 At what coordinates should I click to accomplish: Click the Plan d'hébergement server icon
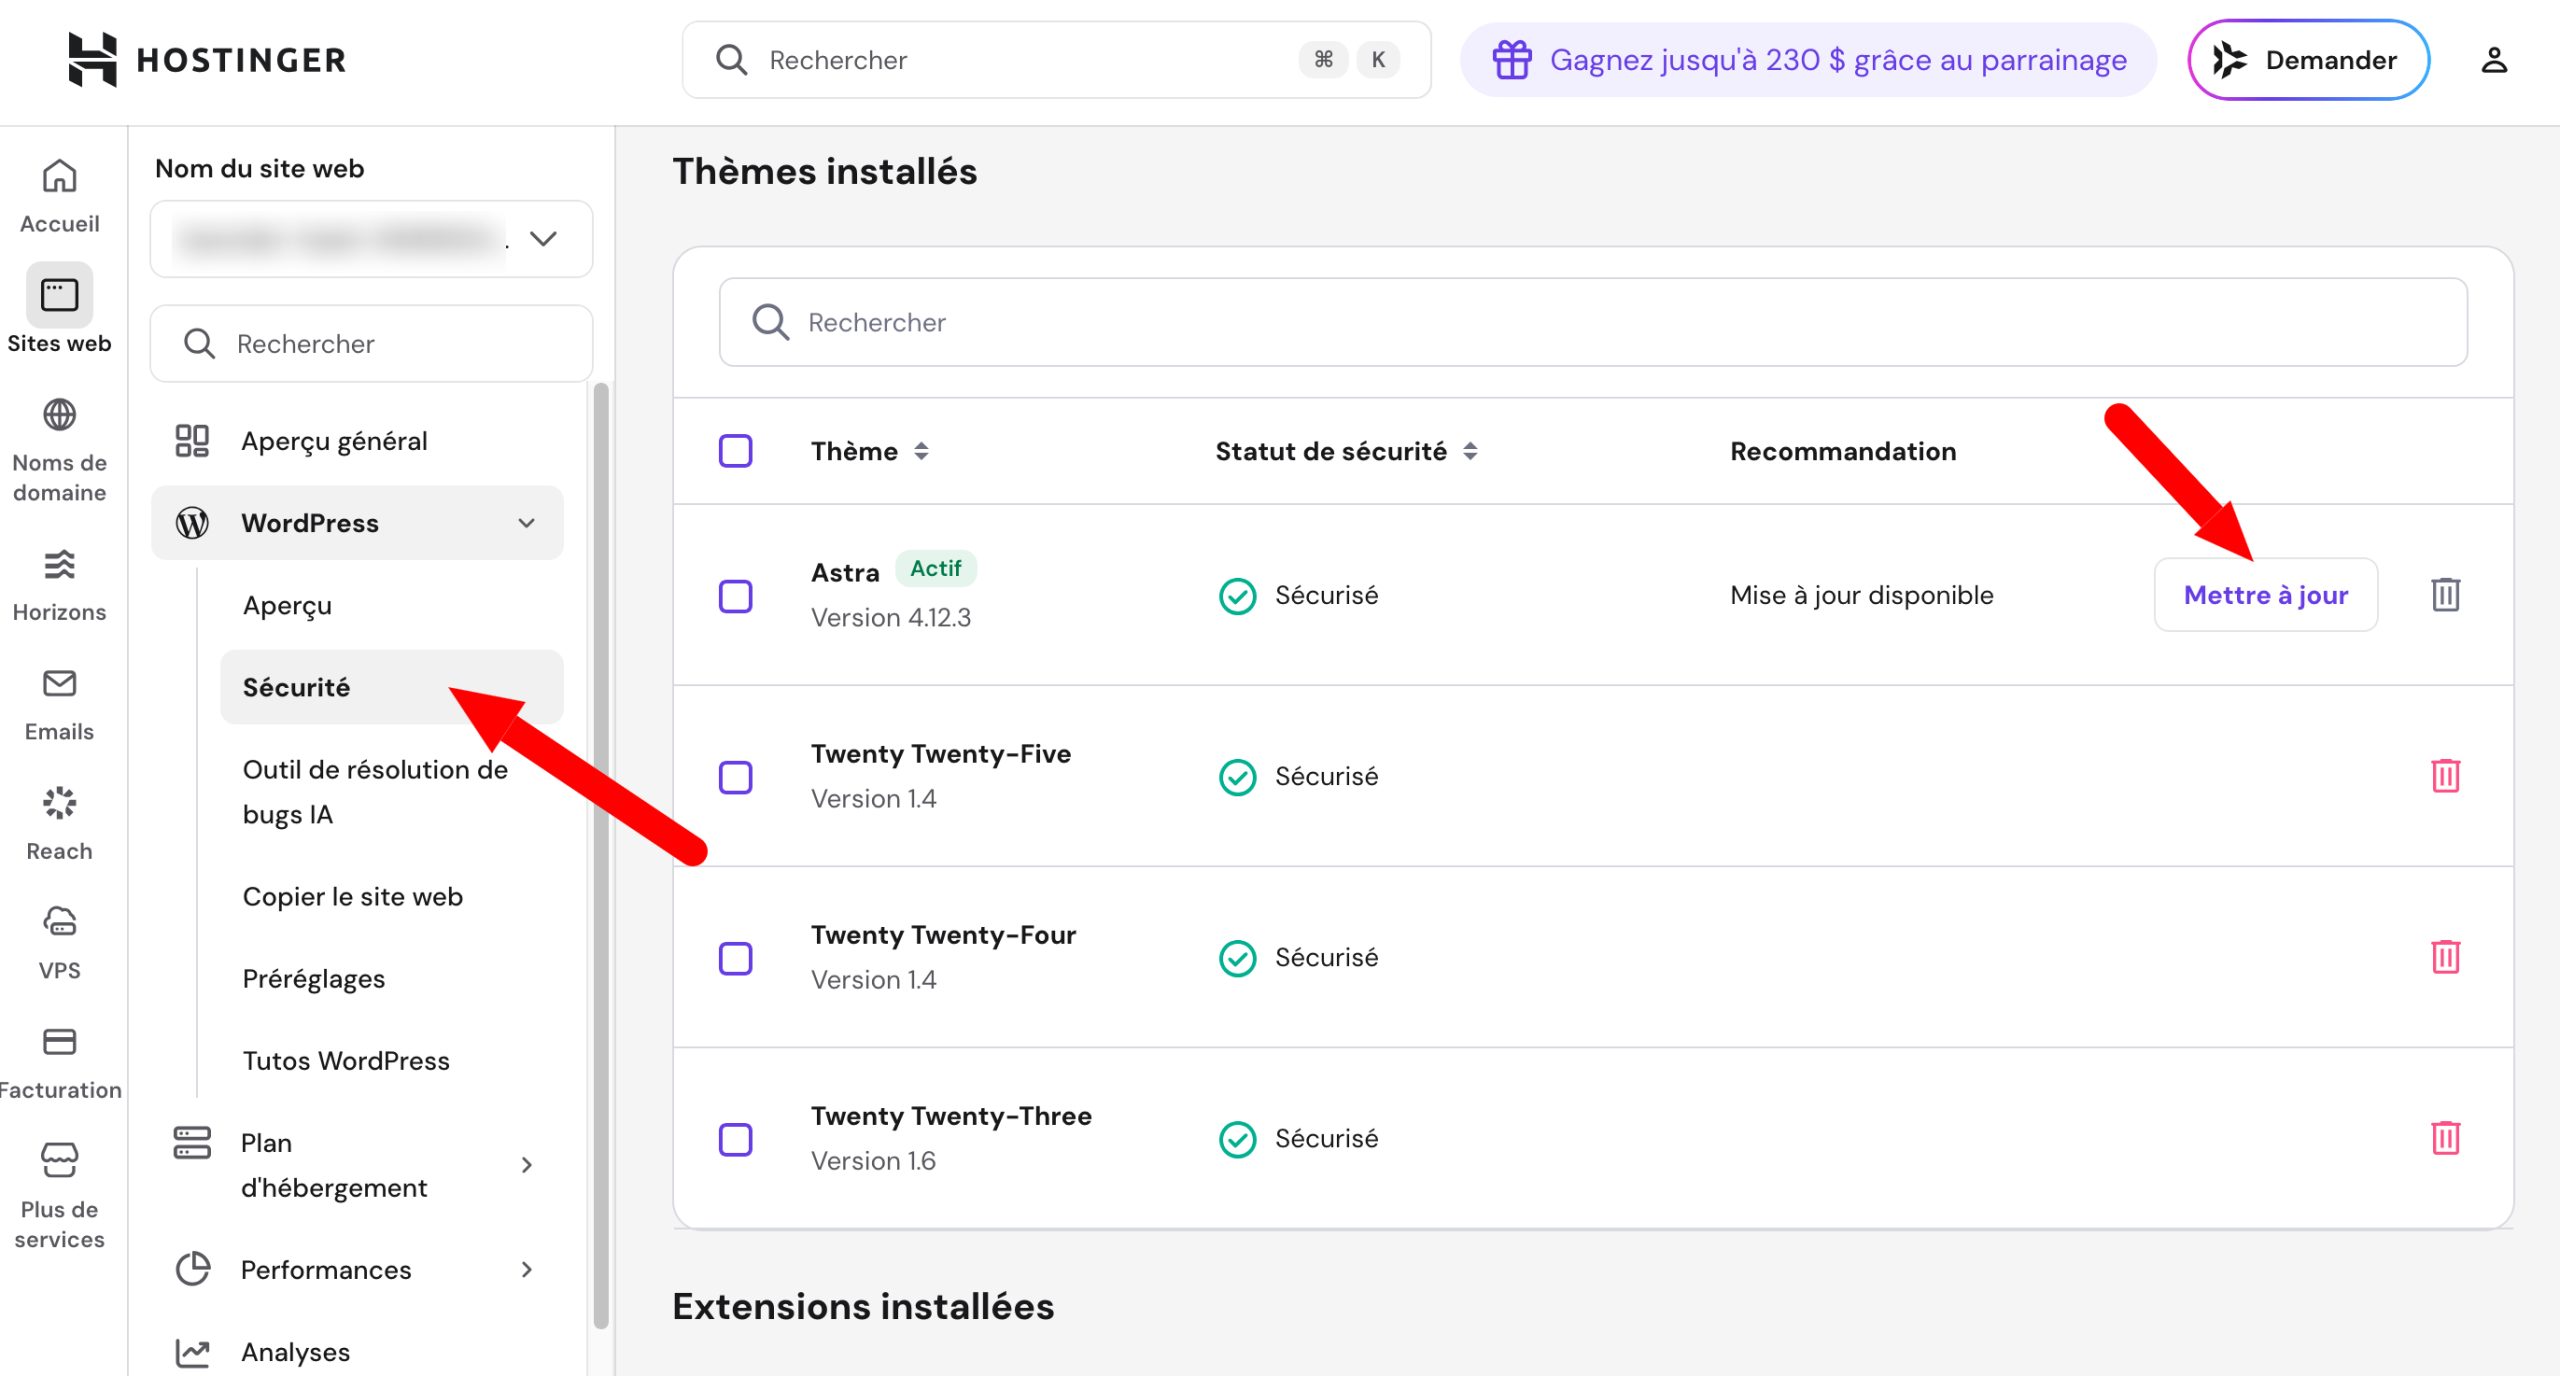(x=192, y=1143)
